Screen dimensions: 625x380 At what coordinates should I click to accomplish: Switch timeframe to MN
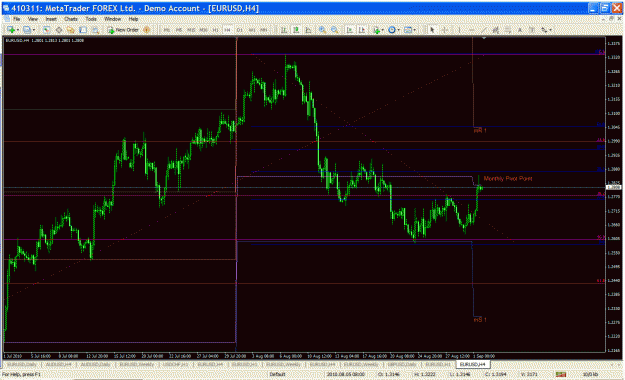(x=264, y=30)
